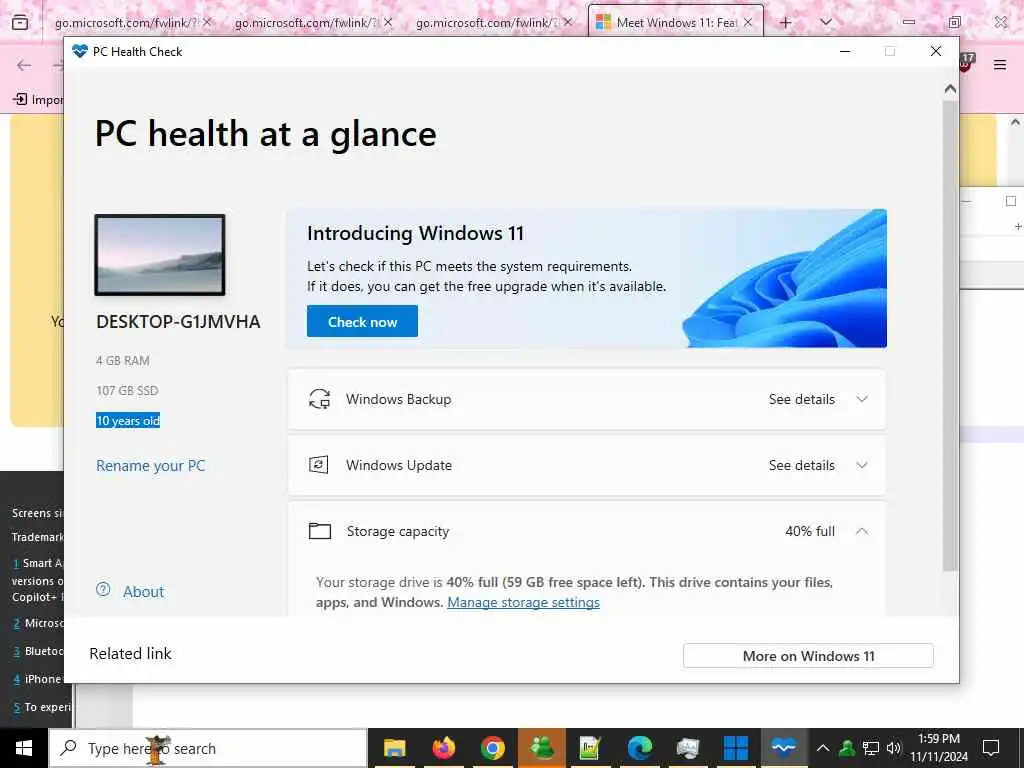
Task: Open the browser hamburger menu
Action: [1000, 65]
